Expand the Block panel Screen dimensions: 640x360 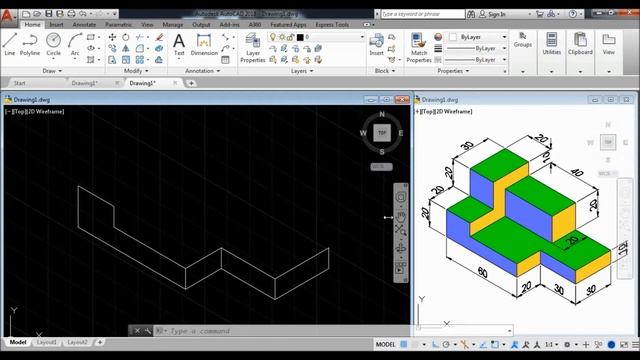385,71
